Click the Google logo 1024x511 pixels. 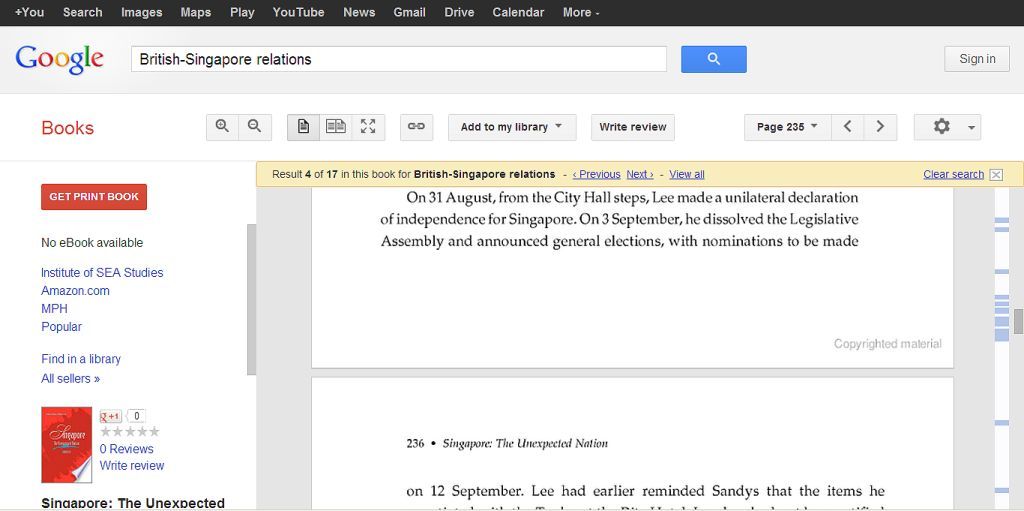pos(59,59)
